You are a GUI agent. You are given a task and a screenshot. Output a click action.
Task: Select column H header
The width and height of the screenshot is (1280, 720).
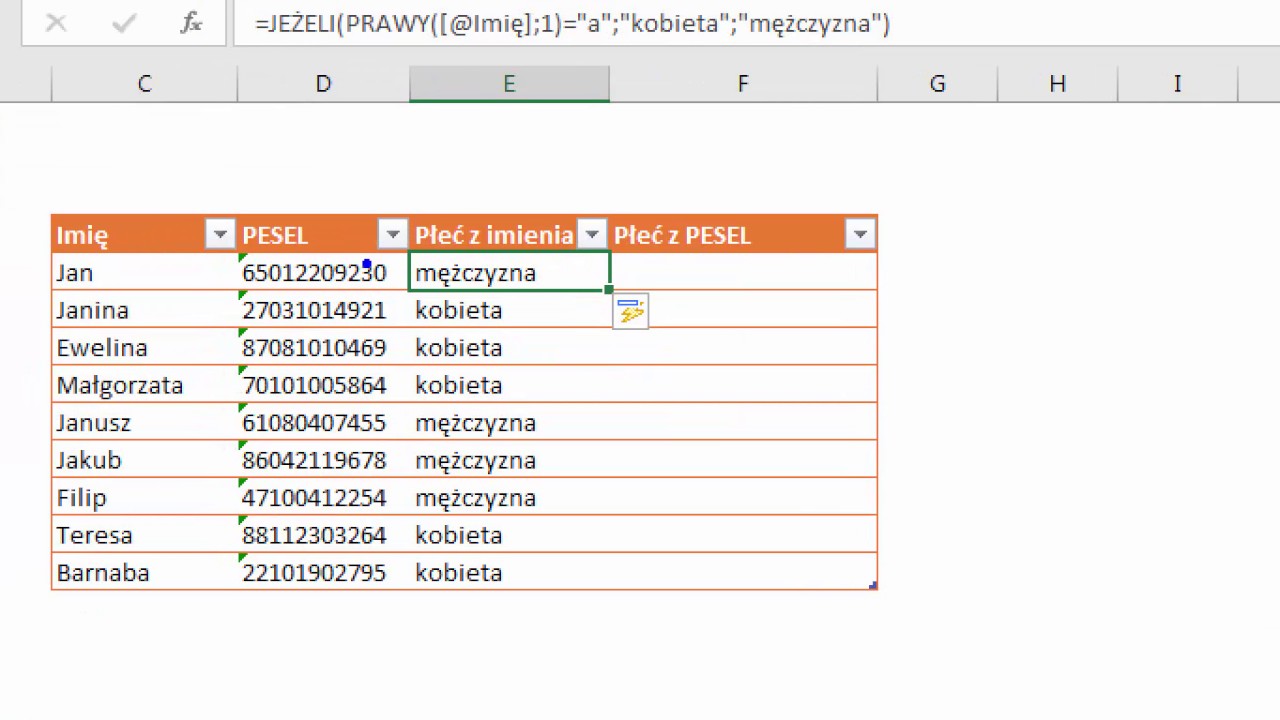click(x=1057, y=84)
